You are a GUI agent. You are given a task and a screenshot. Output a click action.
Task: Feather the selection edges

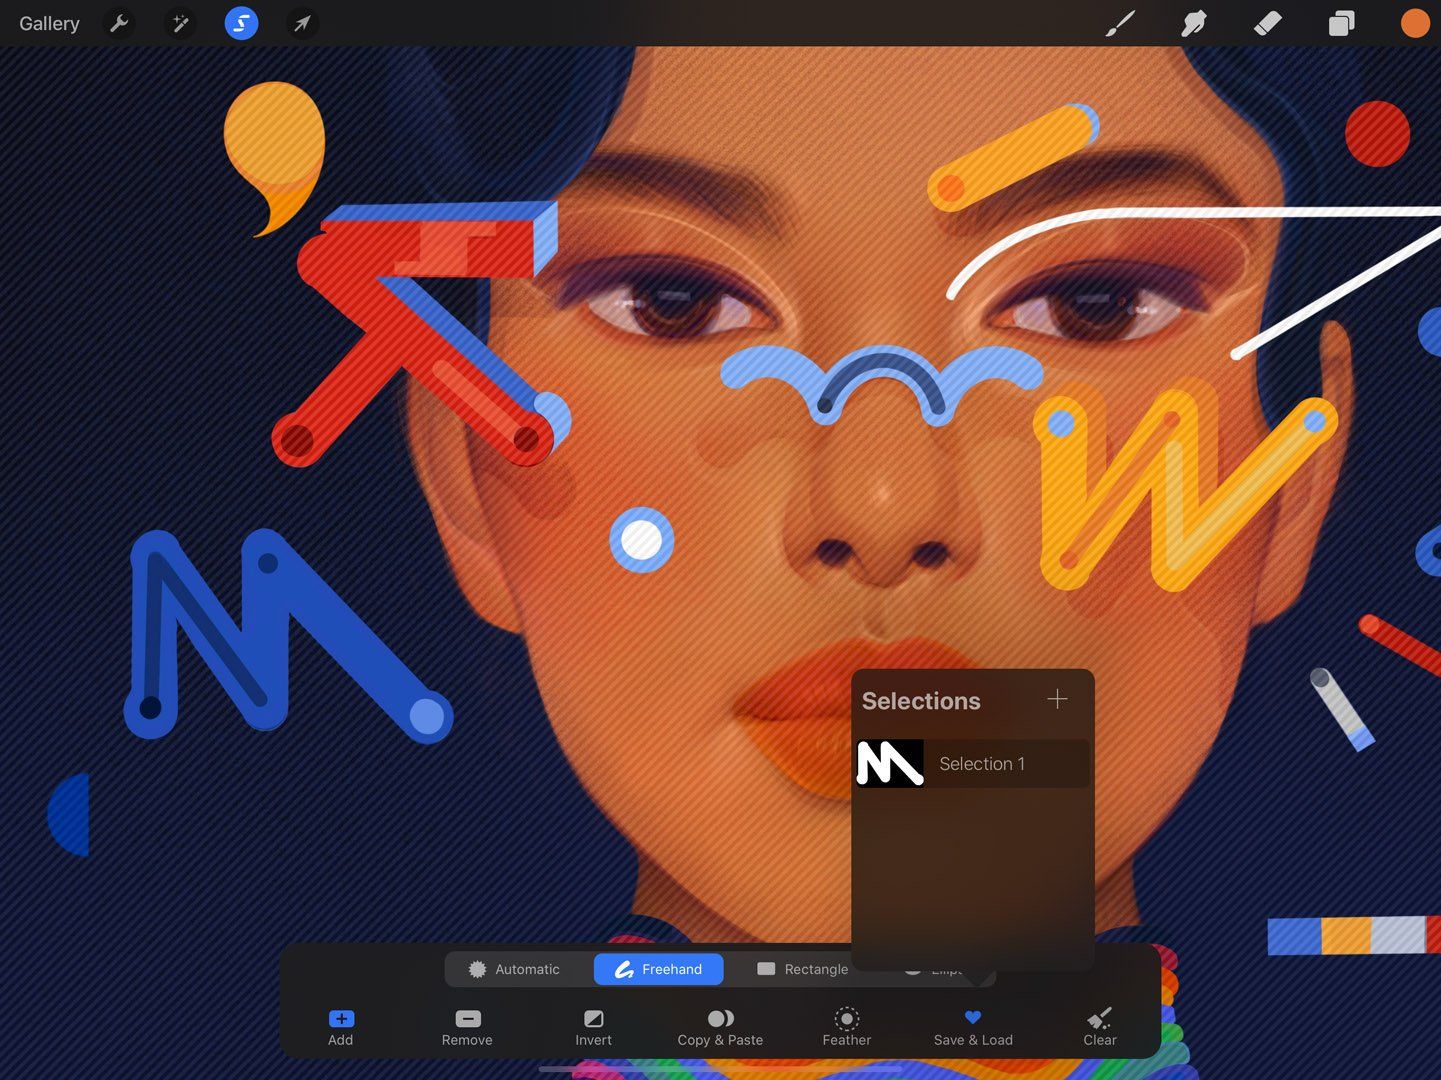coord(846,1027)
